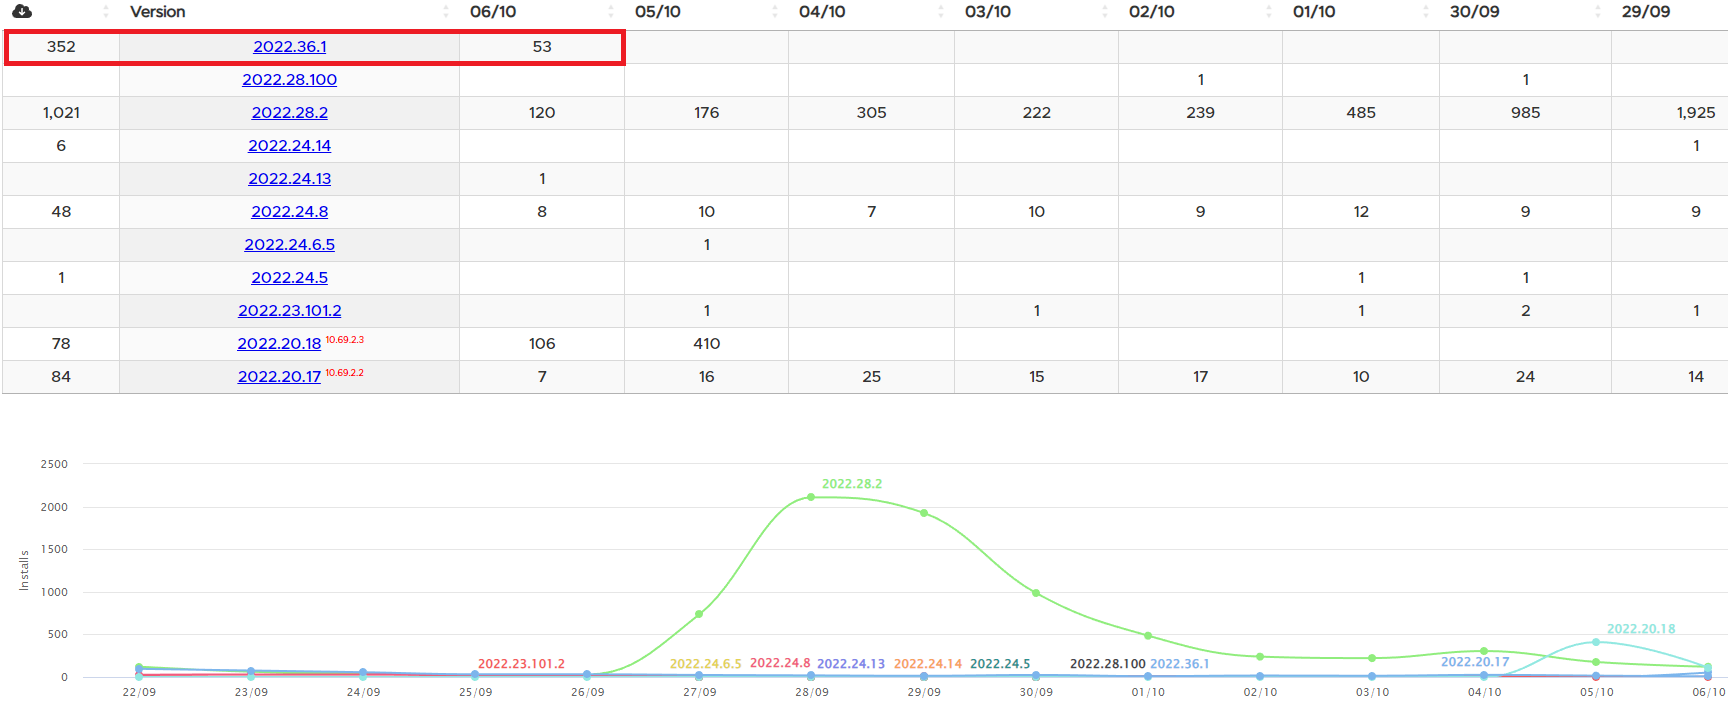The width and height of the screenshot is (1728, 701).
Task: Click the 2022.28.2 data point on 29/09
Action: tap(924, 513)
